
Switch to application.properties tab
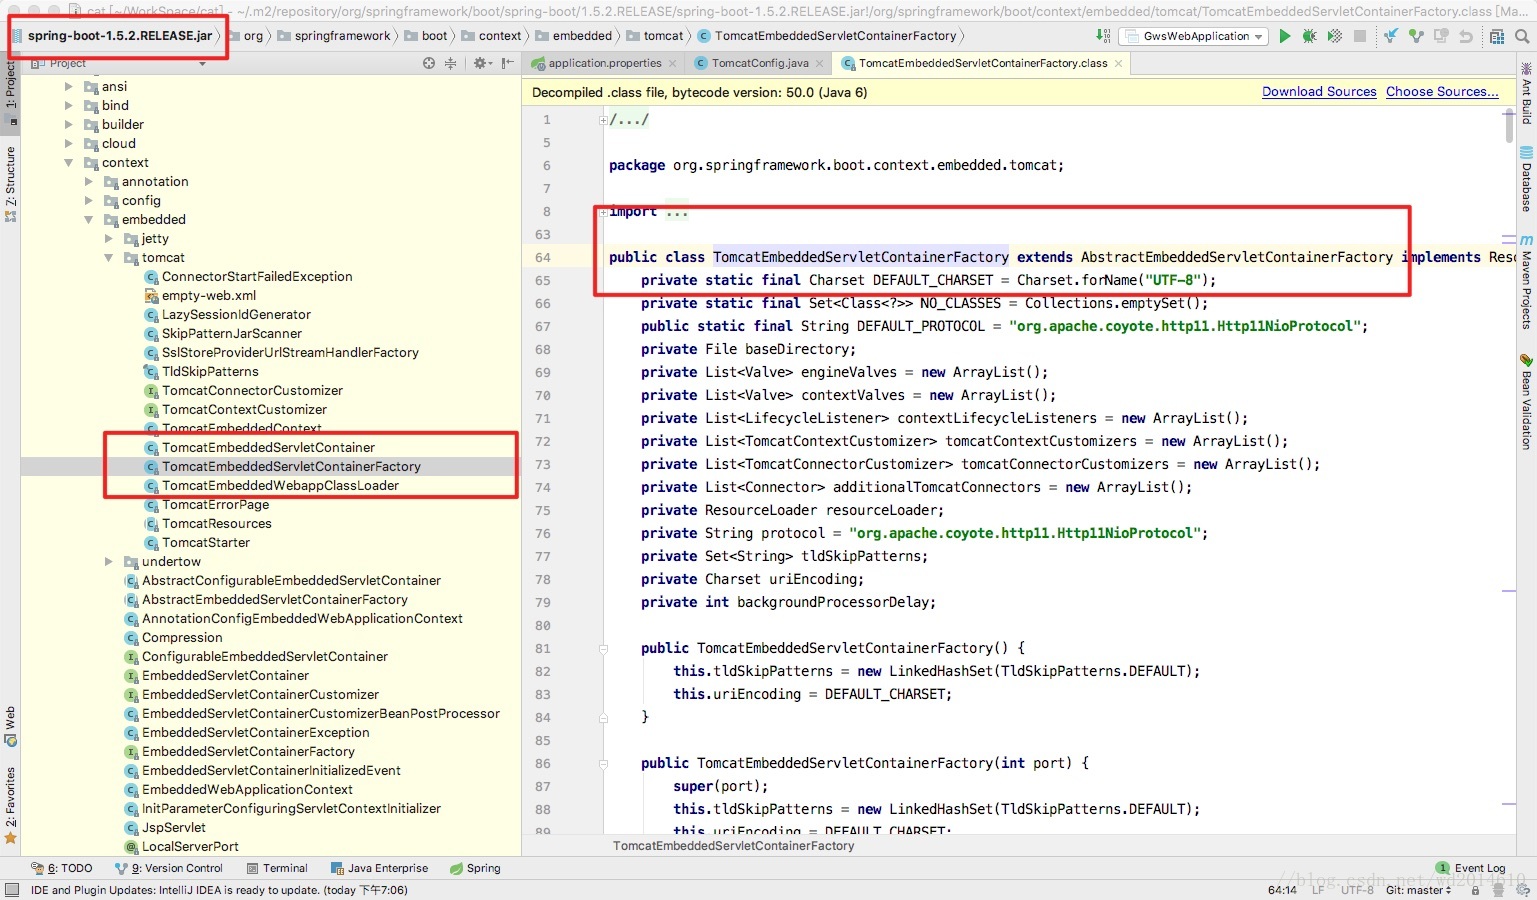[605, 63]
